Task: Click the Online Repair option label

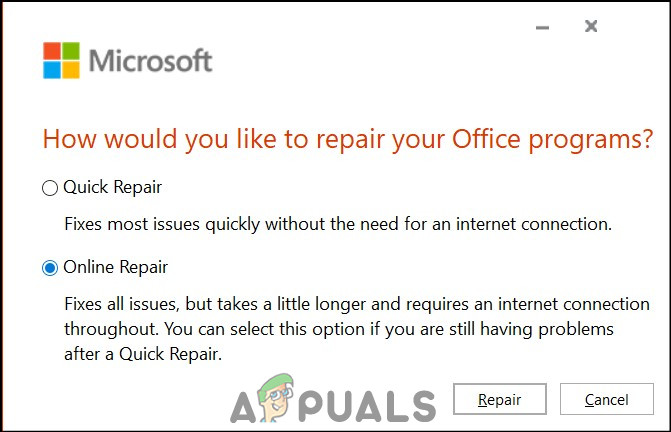Action: click(116, 268)
